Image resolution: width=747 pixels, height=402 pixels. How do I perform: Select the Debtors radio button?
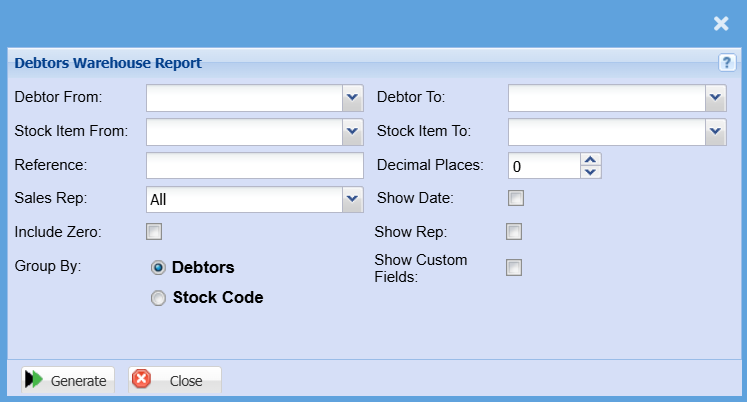tap(158, 268)
